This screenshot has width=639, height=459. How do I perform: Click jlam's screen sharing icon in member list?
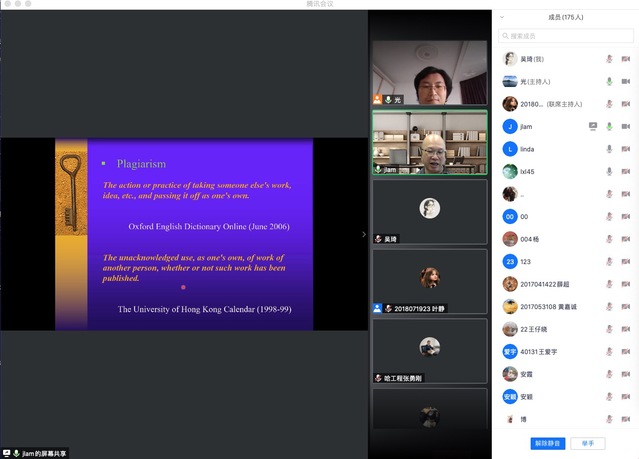pyautogui.click(x=593, y=127)
